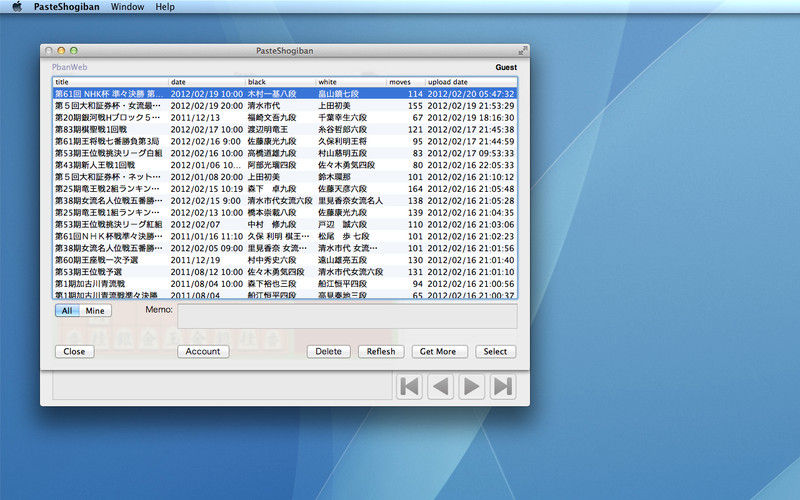Select the row 第25期竜王戦2組ランキン
This screenshot has height=500, width=800.
pos(285,189)
